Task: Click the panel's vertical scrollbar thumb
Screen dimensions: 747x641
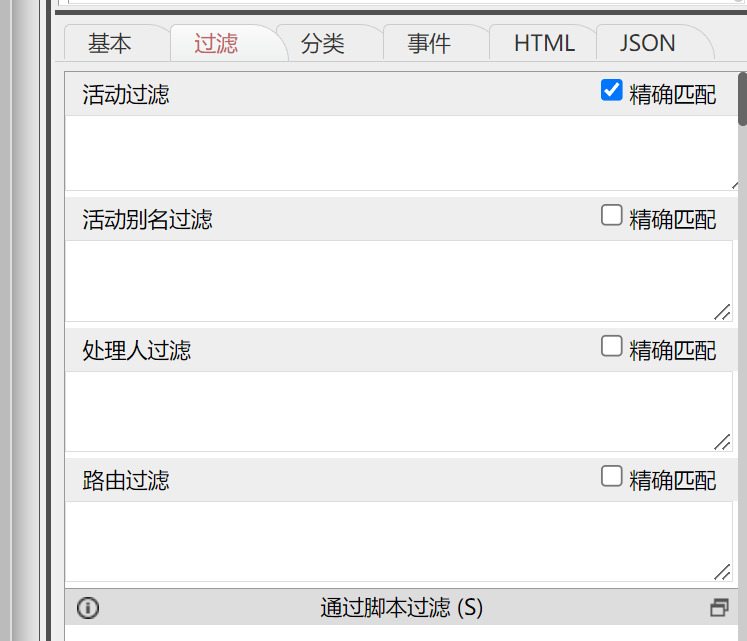Action: pos(742,100)
